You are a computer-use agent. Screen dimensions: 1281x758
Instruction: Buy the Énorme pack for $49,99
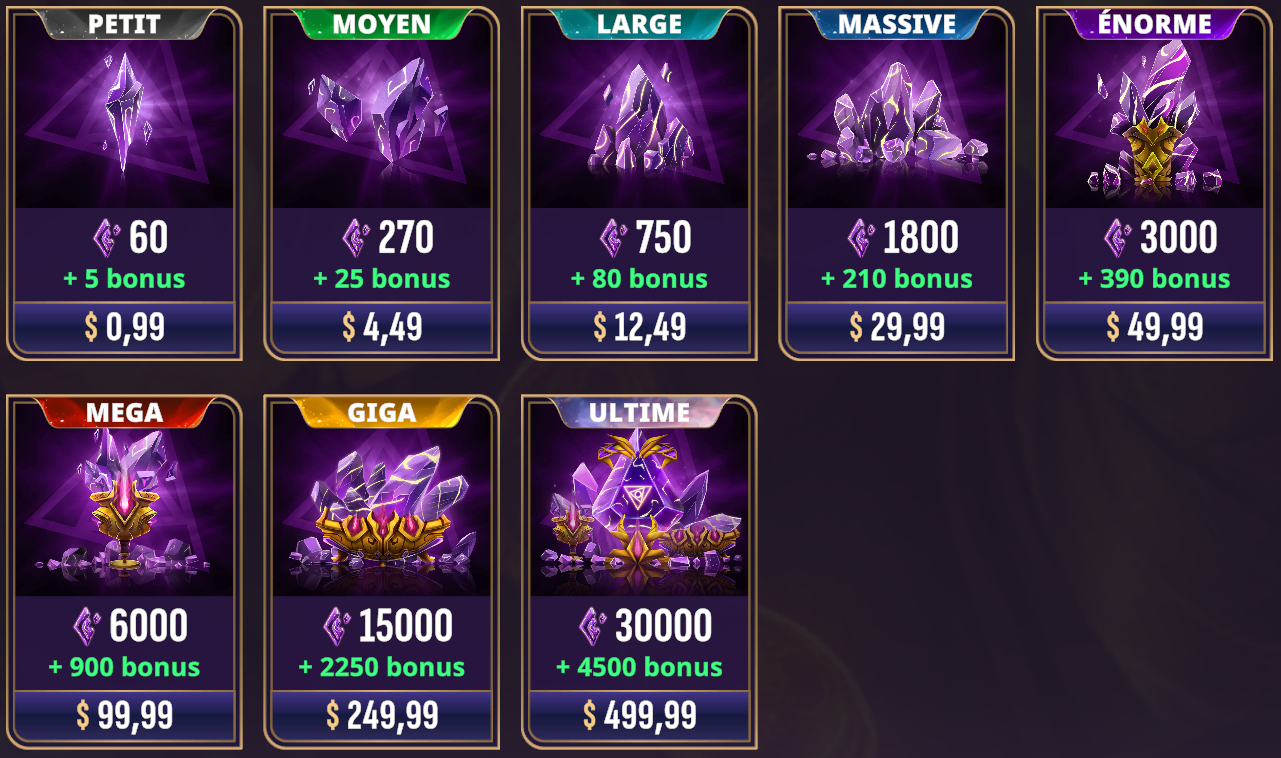coord(1154,327)
